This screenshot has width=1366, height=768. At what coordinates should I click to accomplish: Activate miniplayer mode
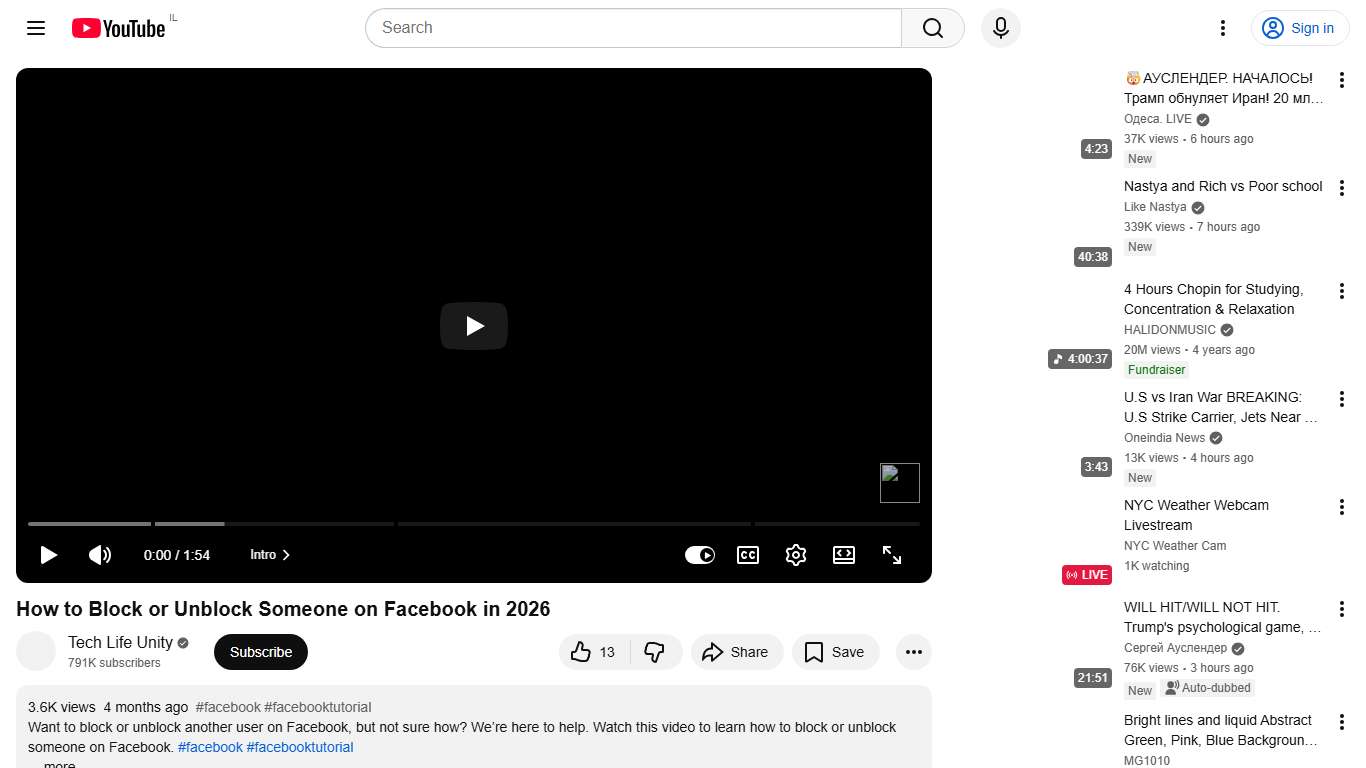point(843,555)
